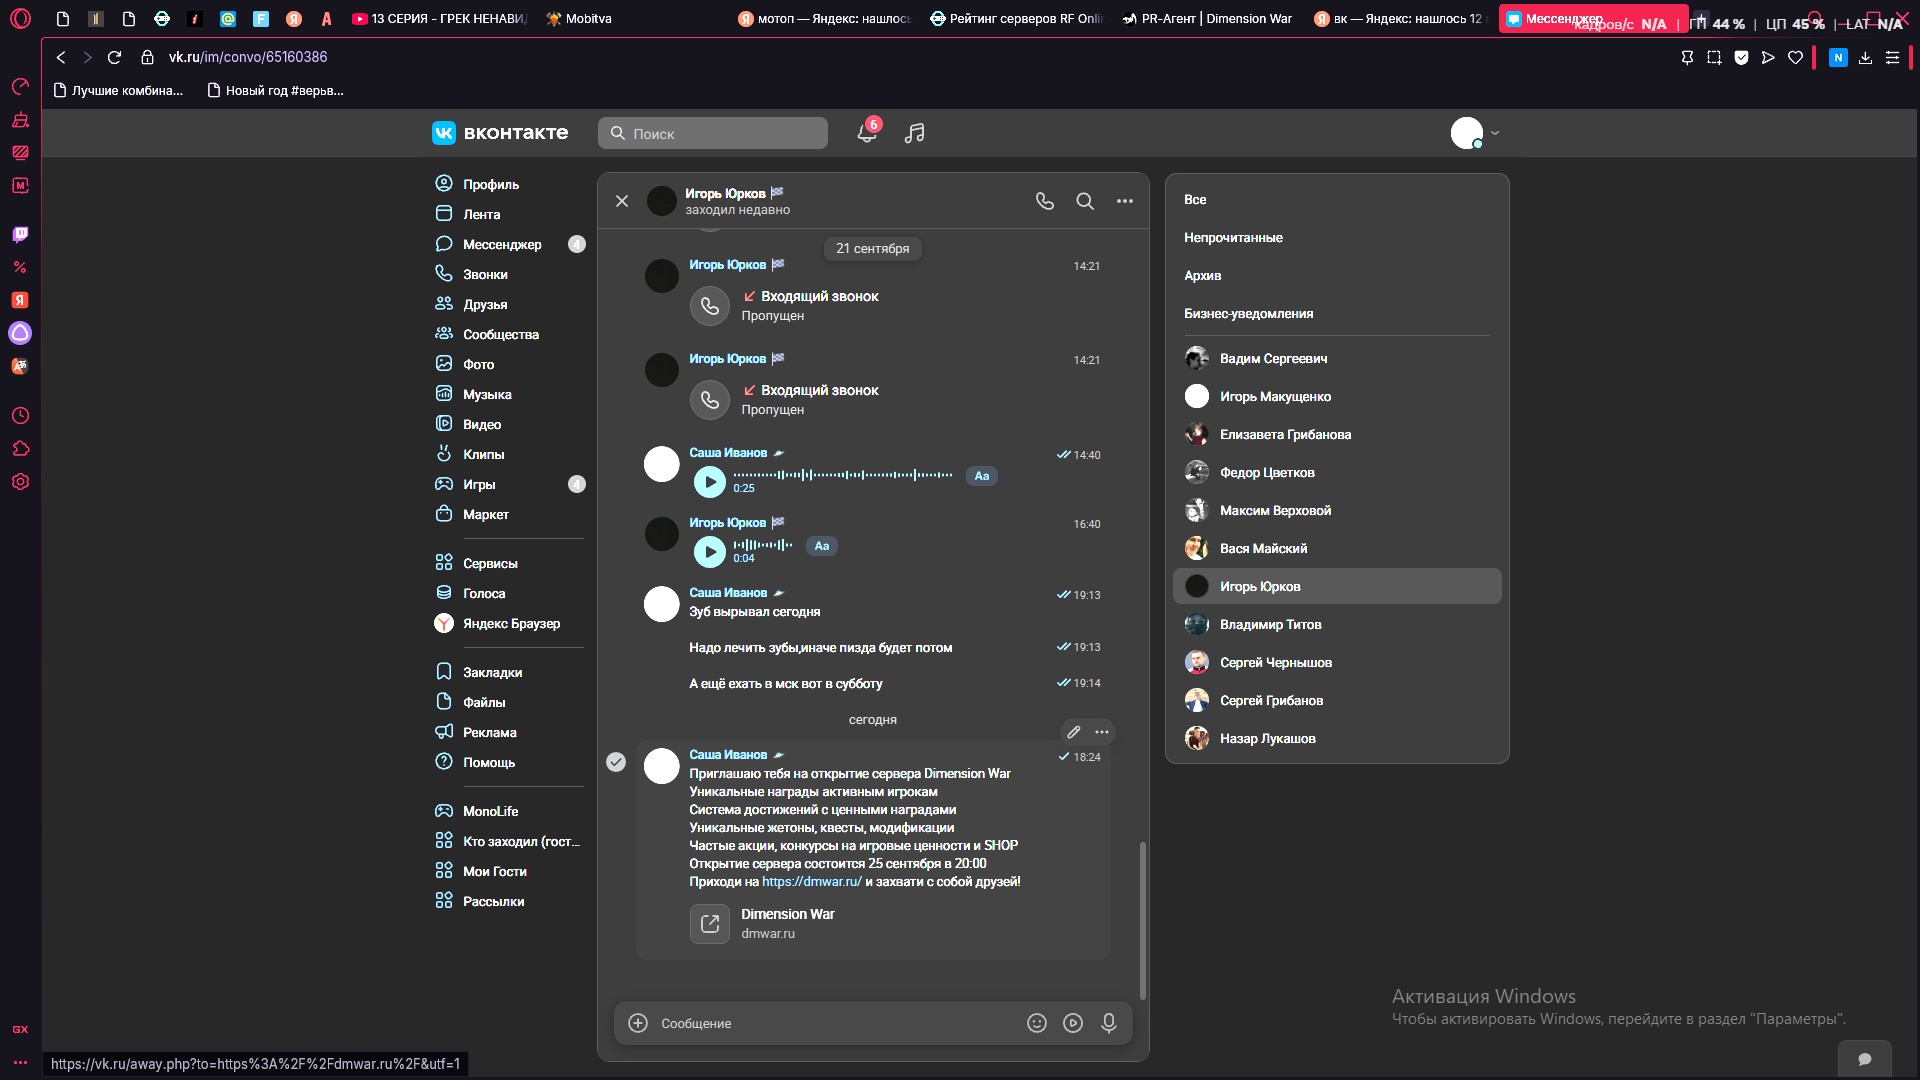Switch to Архив chats filter
This screenshot has width=1920, height=1080.
click(1202, 275)
